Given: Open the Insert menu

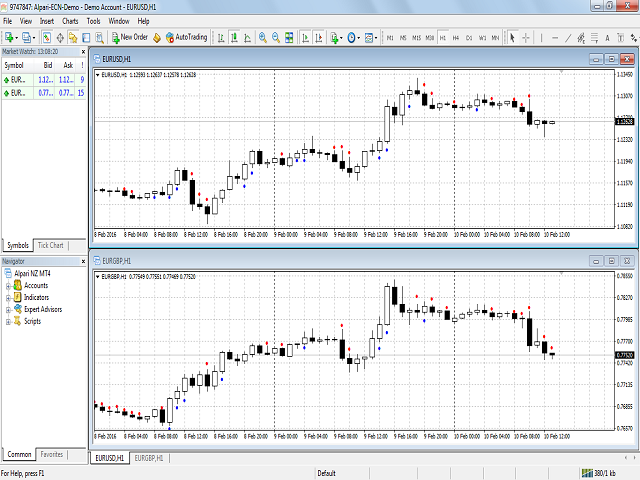Looking at the screenshot, I should point(47,21).
